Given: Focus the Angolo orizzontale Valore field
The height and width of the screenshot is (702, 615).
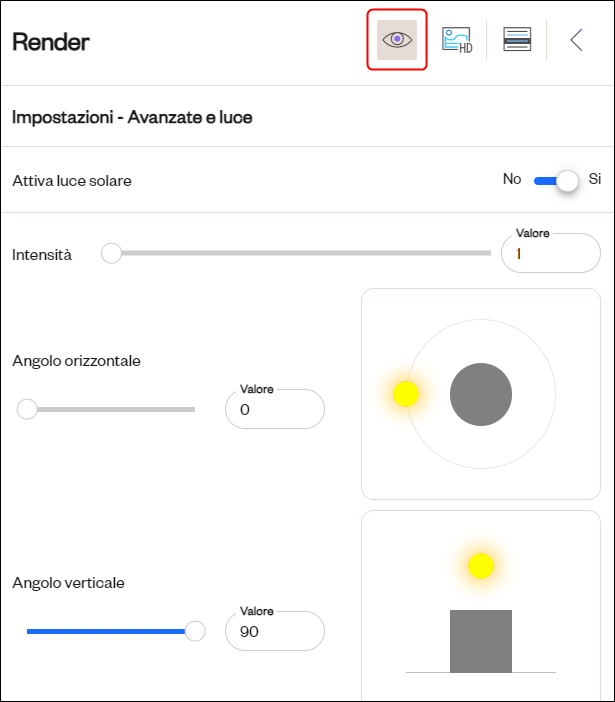Looking at the screenshot, I should coord(275,409).
